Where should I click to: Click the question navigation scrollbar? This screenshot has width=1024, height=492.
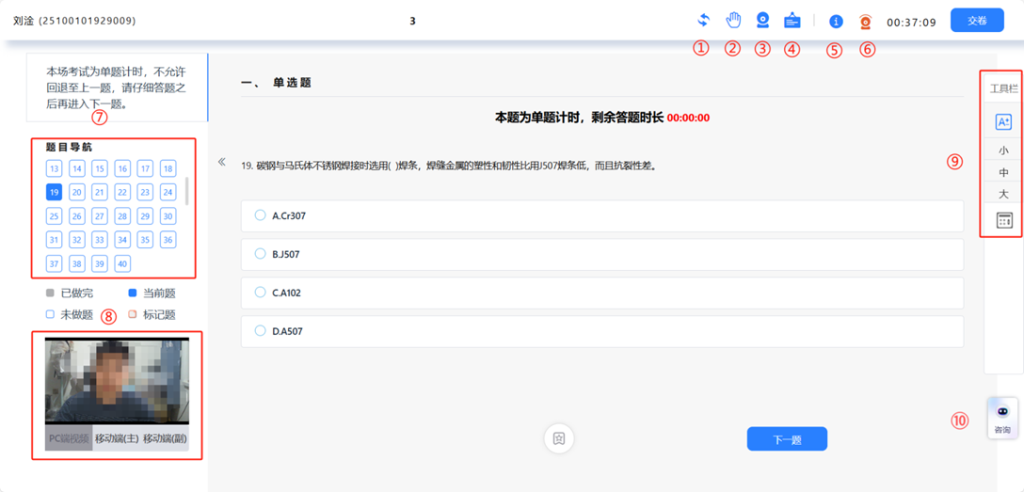[187, 190]
